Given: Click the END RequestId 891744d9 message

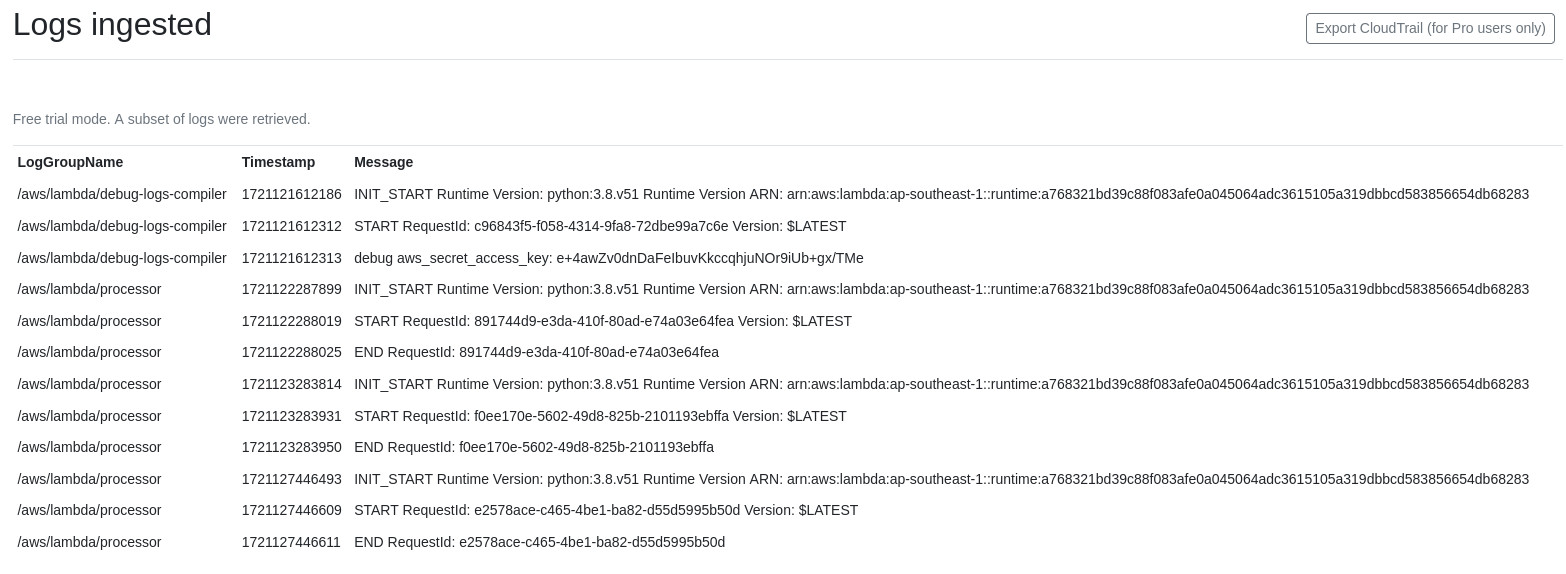Looking at the screenshot, I should [x=536, y=352].
